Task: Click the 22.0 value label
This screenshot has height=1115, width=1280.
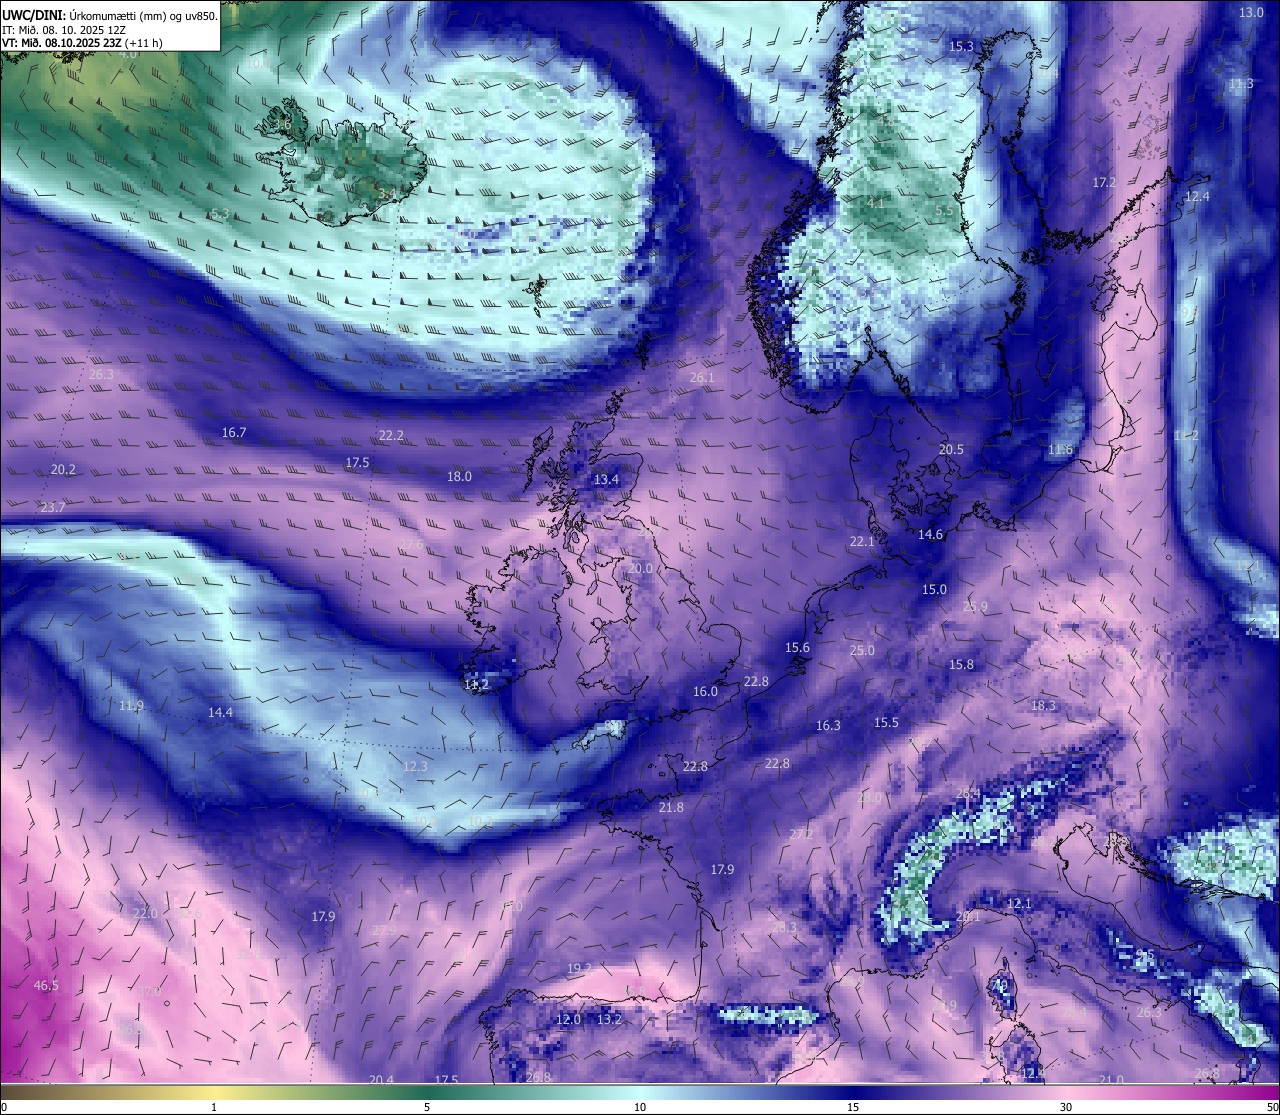Action: pyautogui.click(x=145, y=914)
